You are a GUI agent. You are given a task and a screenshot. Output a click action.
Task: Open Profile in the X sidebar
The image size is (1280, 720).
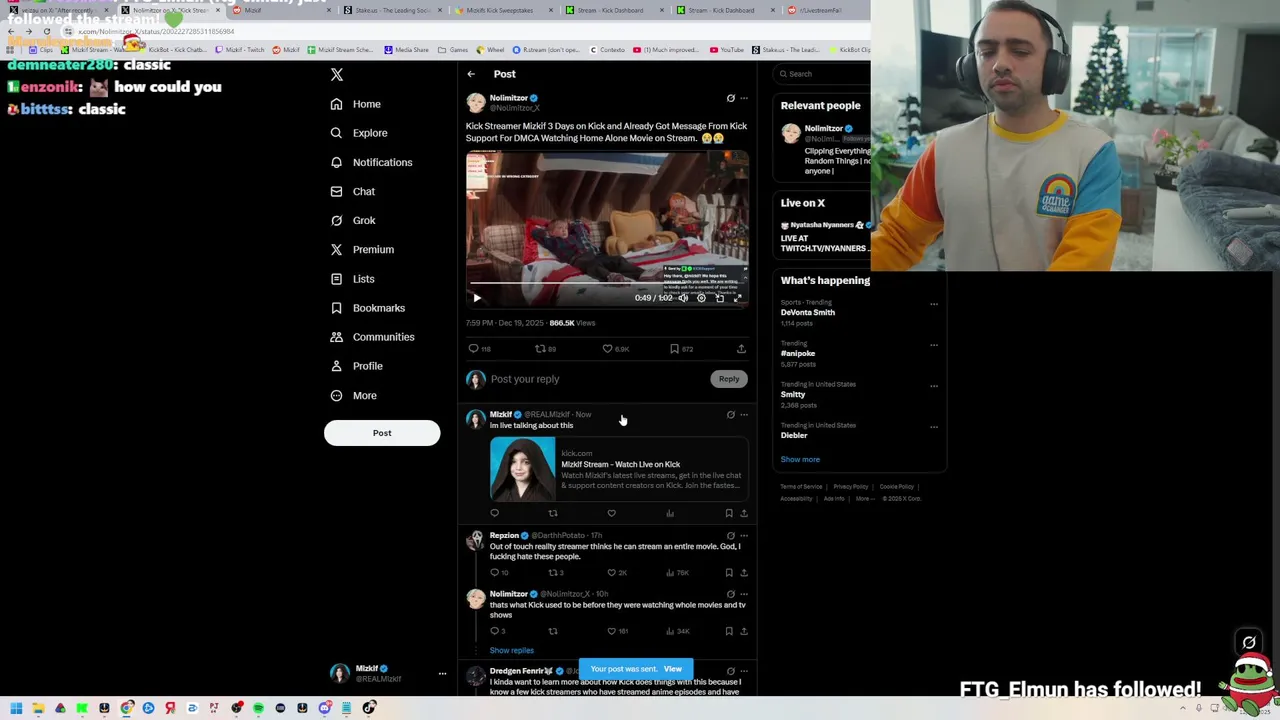[356, 366]
